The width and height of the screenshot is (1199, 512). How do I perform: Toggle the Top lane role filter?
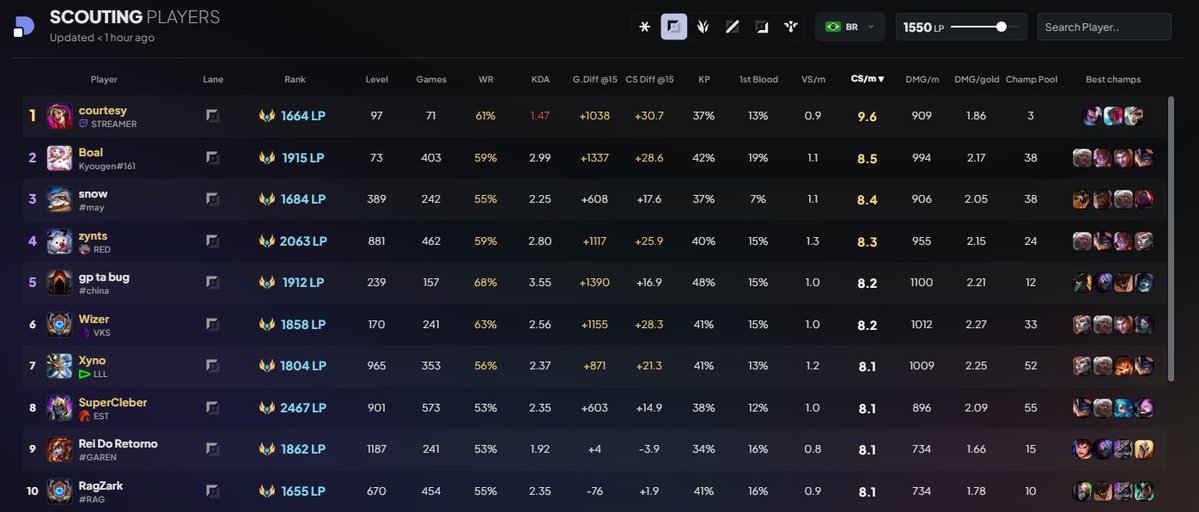[674, 27]
